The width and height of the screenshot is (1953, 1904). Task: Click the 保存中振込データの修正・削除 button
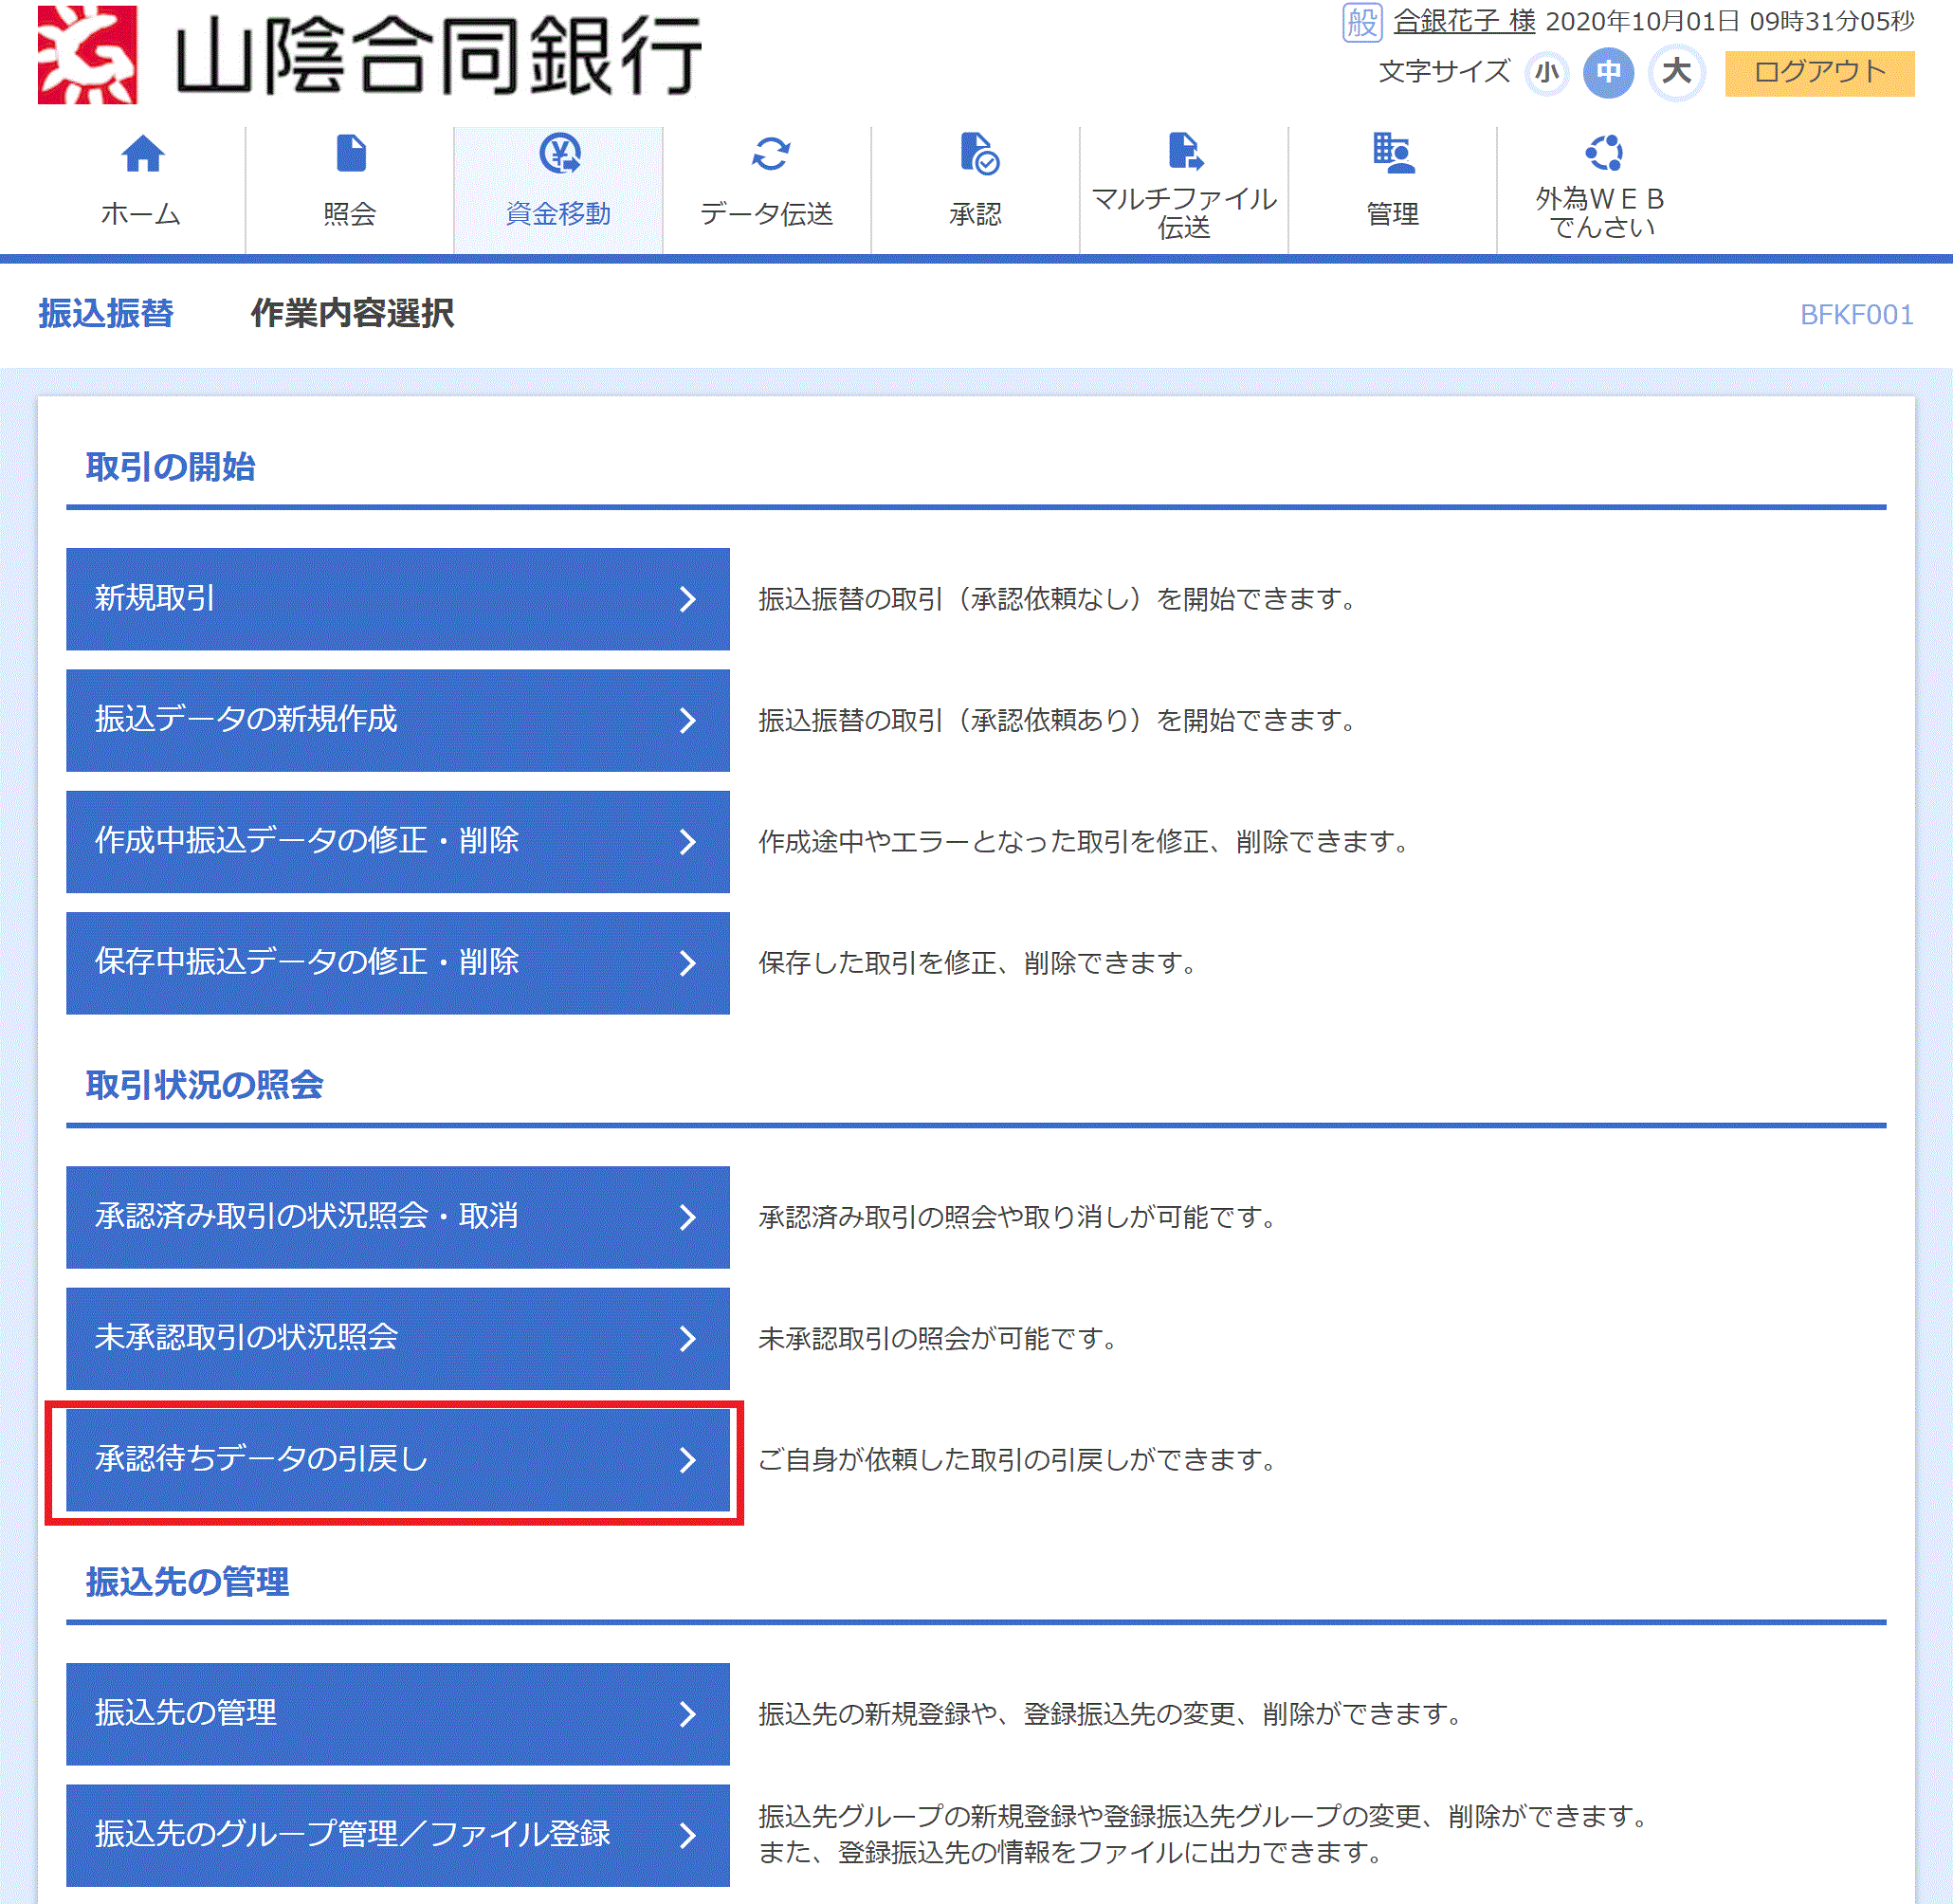point(398,963)
